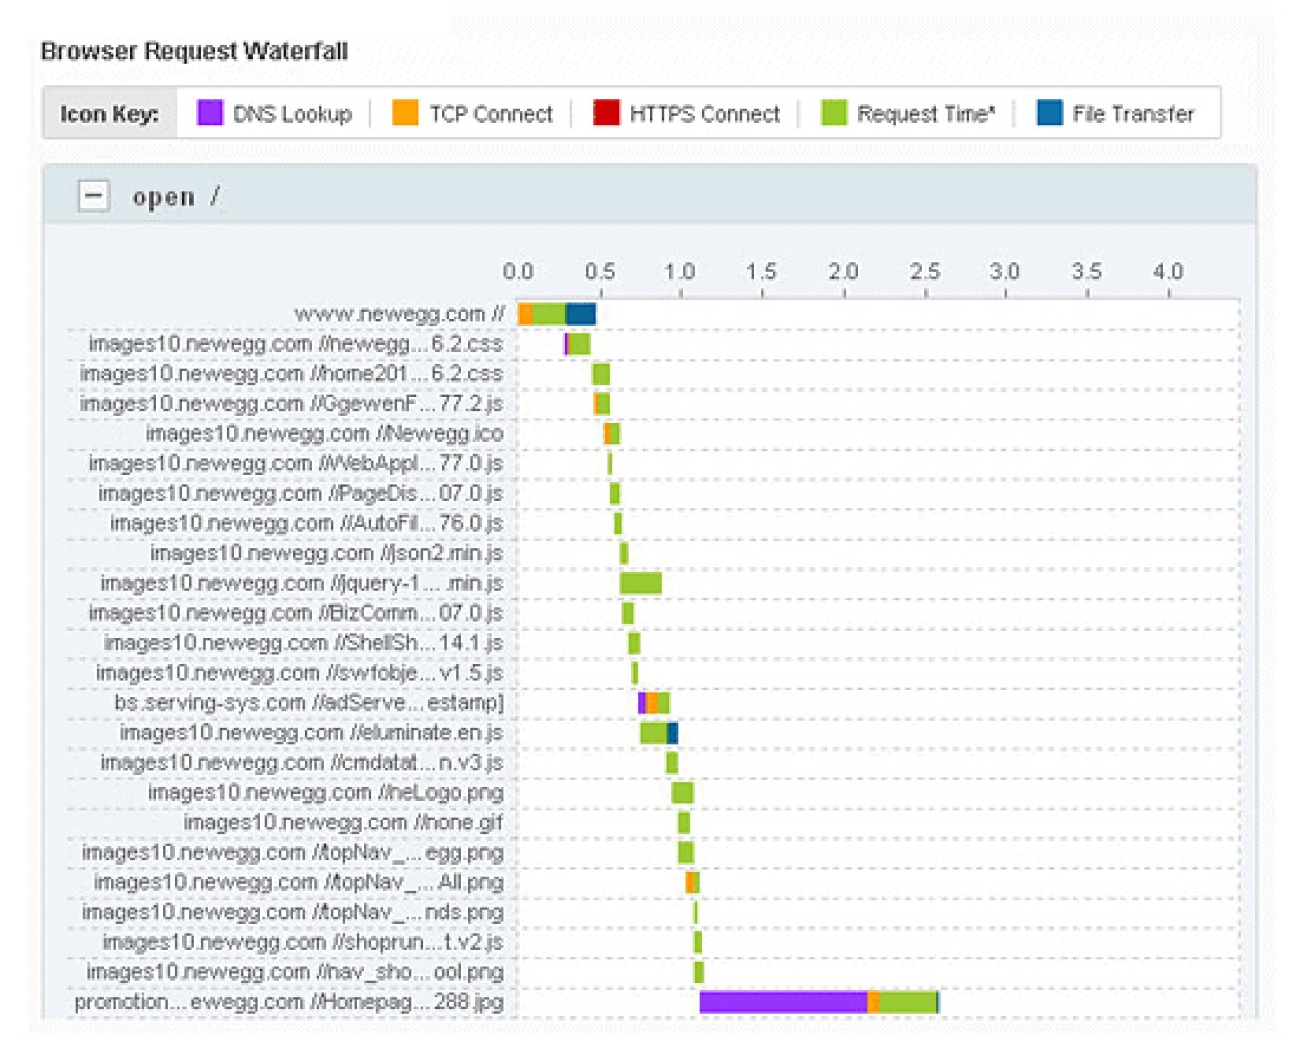This screenshot has width=1300, height=1061.
Task: Collapse the open / section
Action: pos(94,196)
